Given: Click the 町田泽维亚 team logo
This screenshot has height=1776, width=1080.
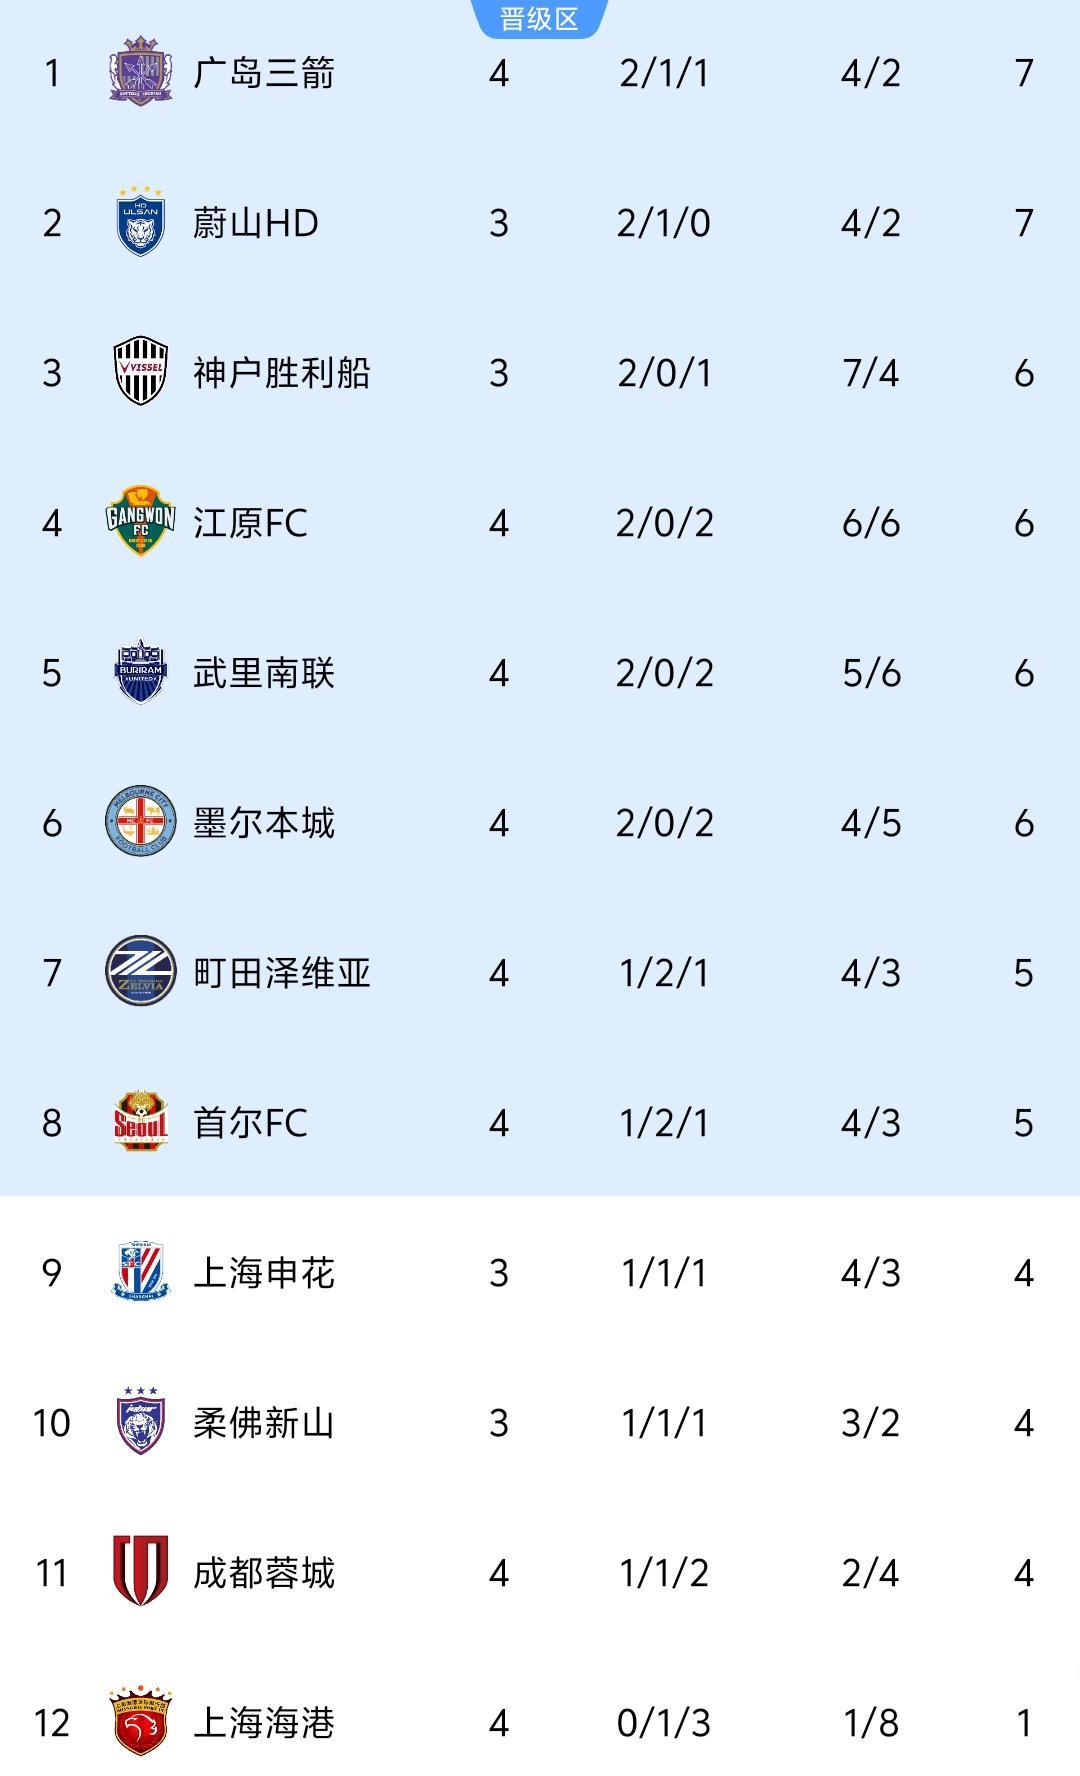Looking at the screenshot, I should 140,971.
